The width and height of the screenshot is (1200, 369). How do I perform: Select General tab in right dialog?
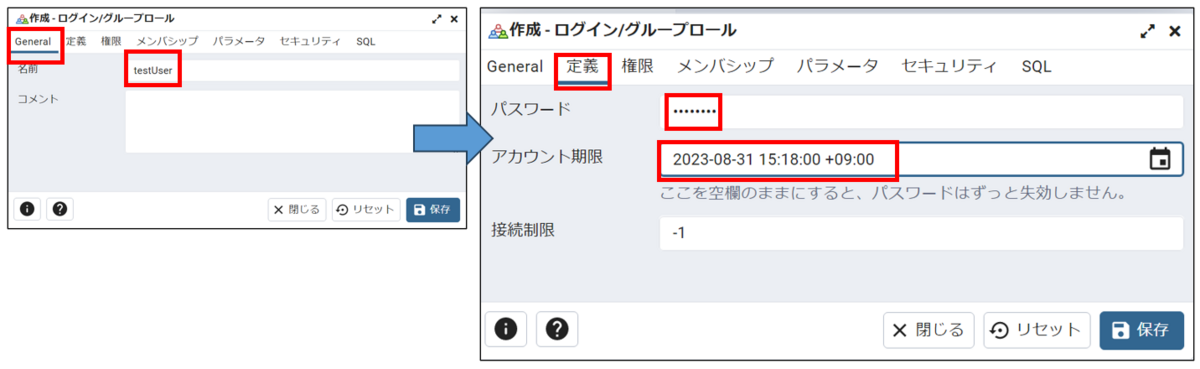tap(514, 66)
